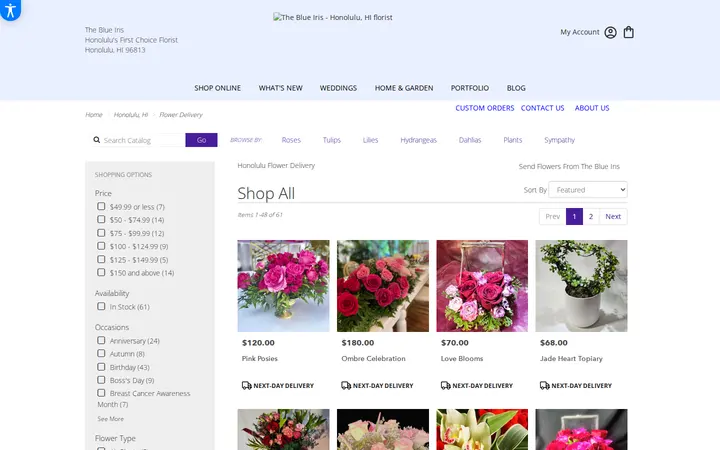720x450 pixels.
Task: Open the Pink Posies product photo
Action: tap(283, 286)
